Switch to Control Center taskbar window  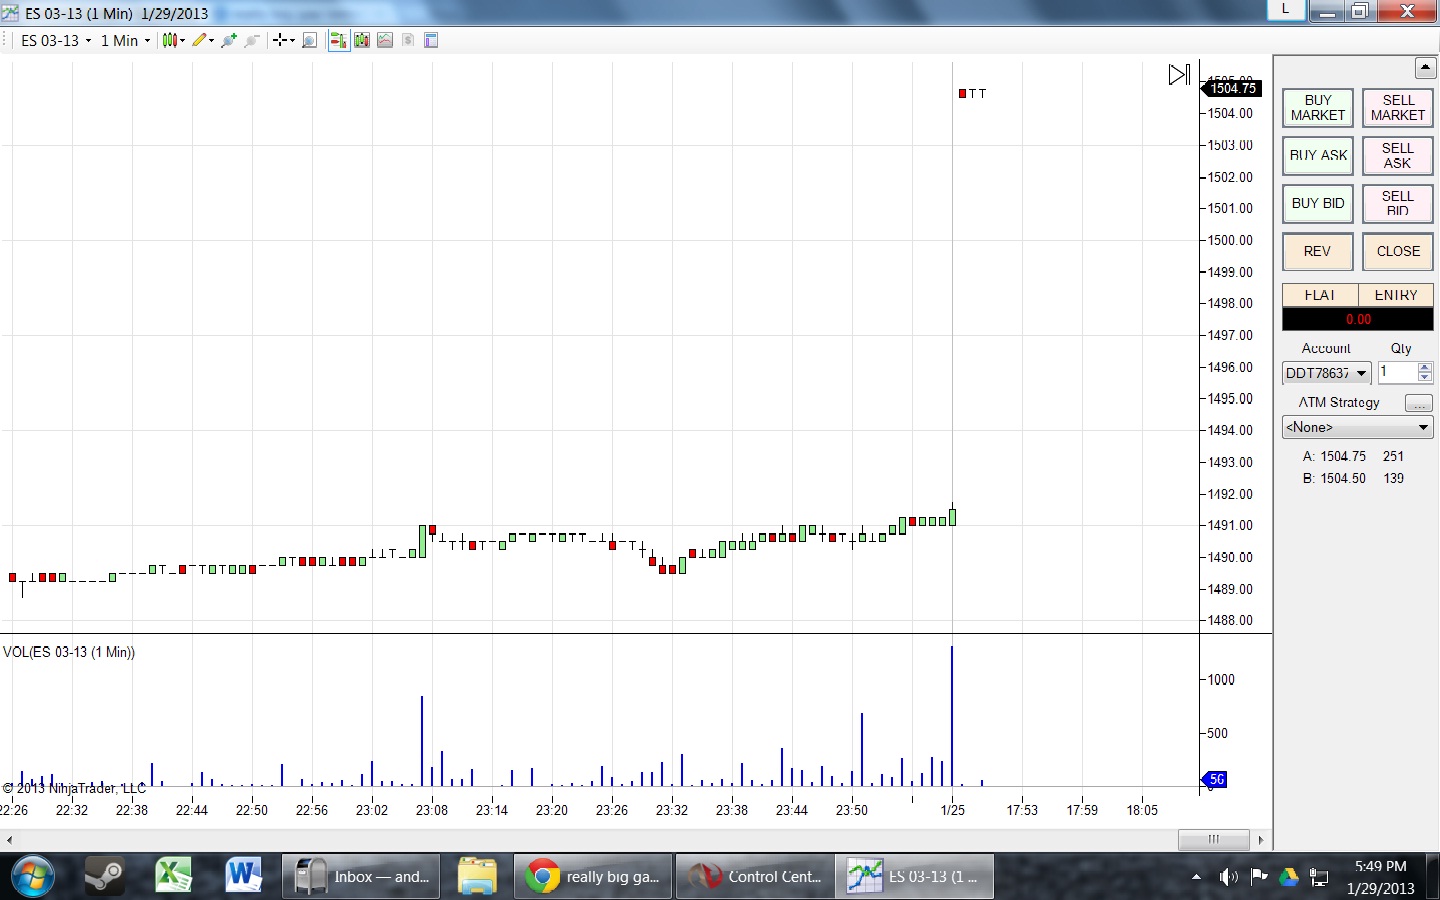coord(755,877)
